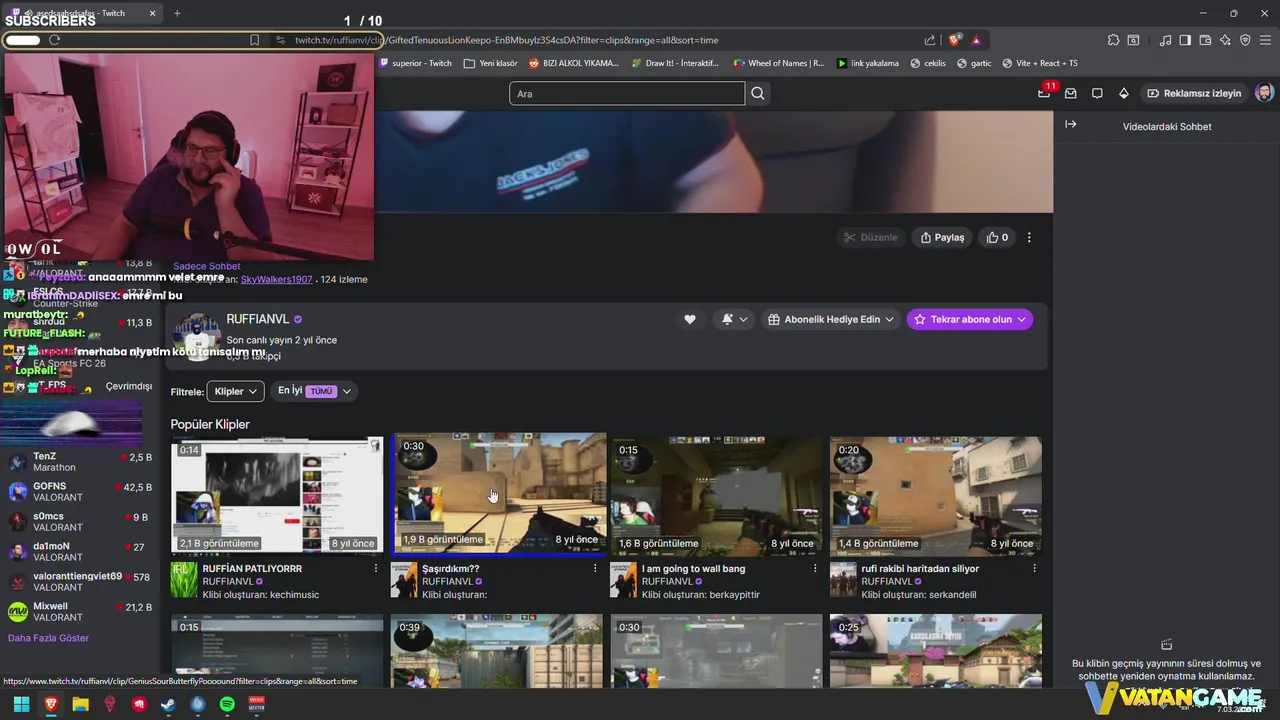Open Brave Shields lion icon in address bar
This screenshot has width=1280, height=720.
955,40
